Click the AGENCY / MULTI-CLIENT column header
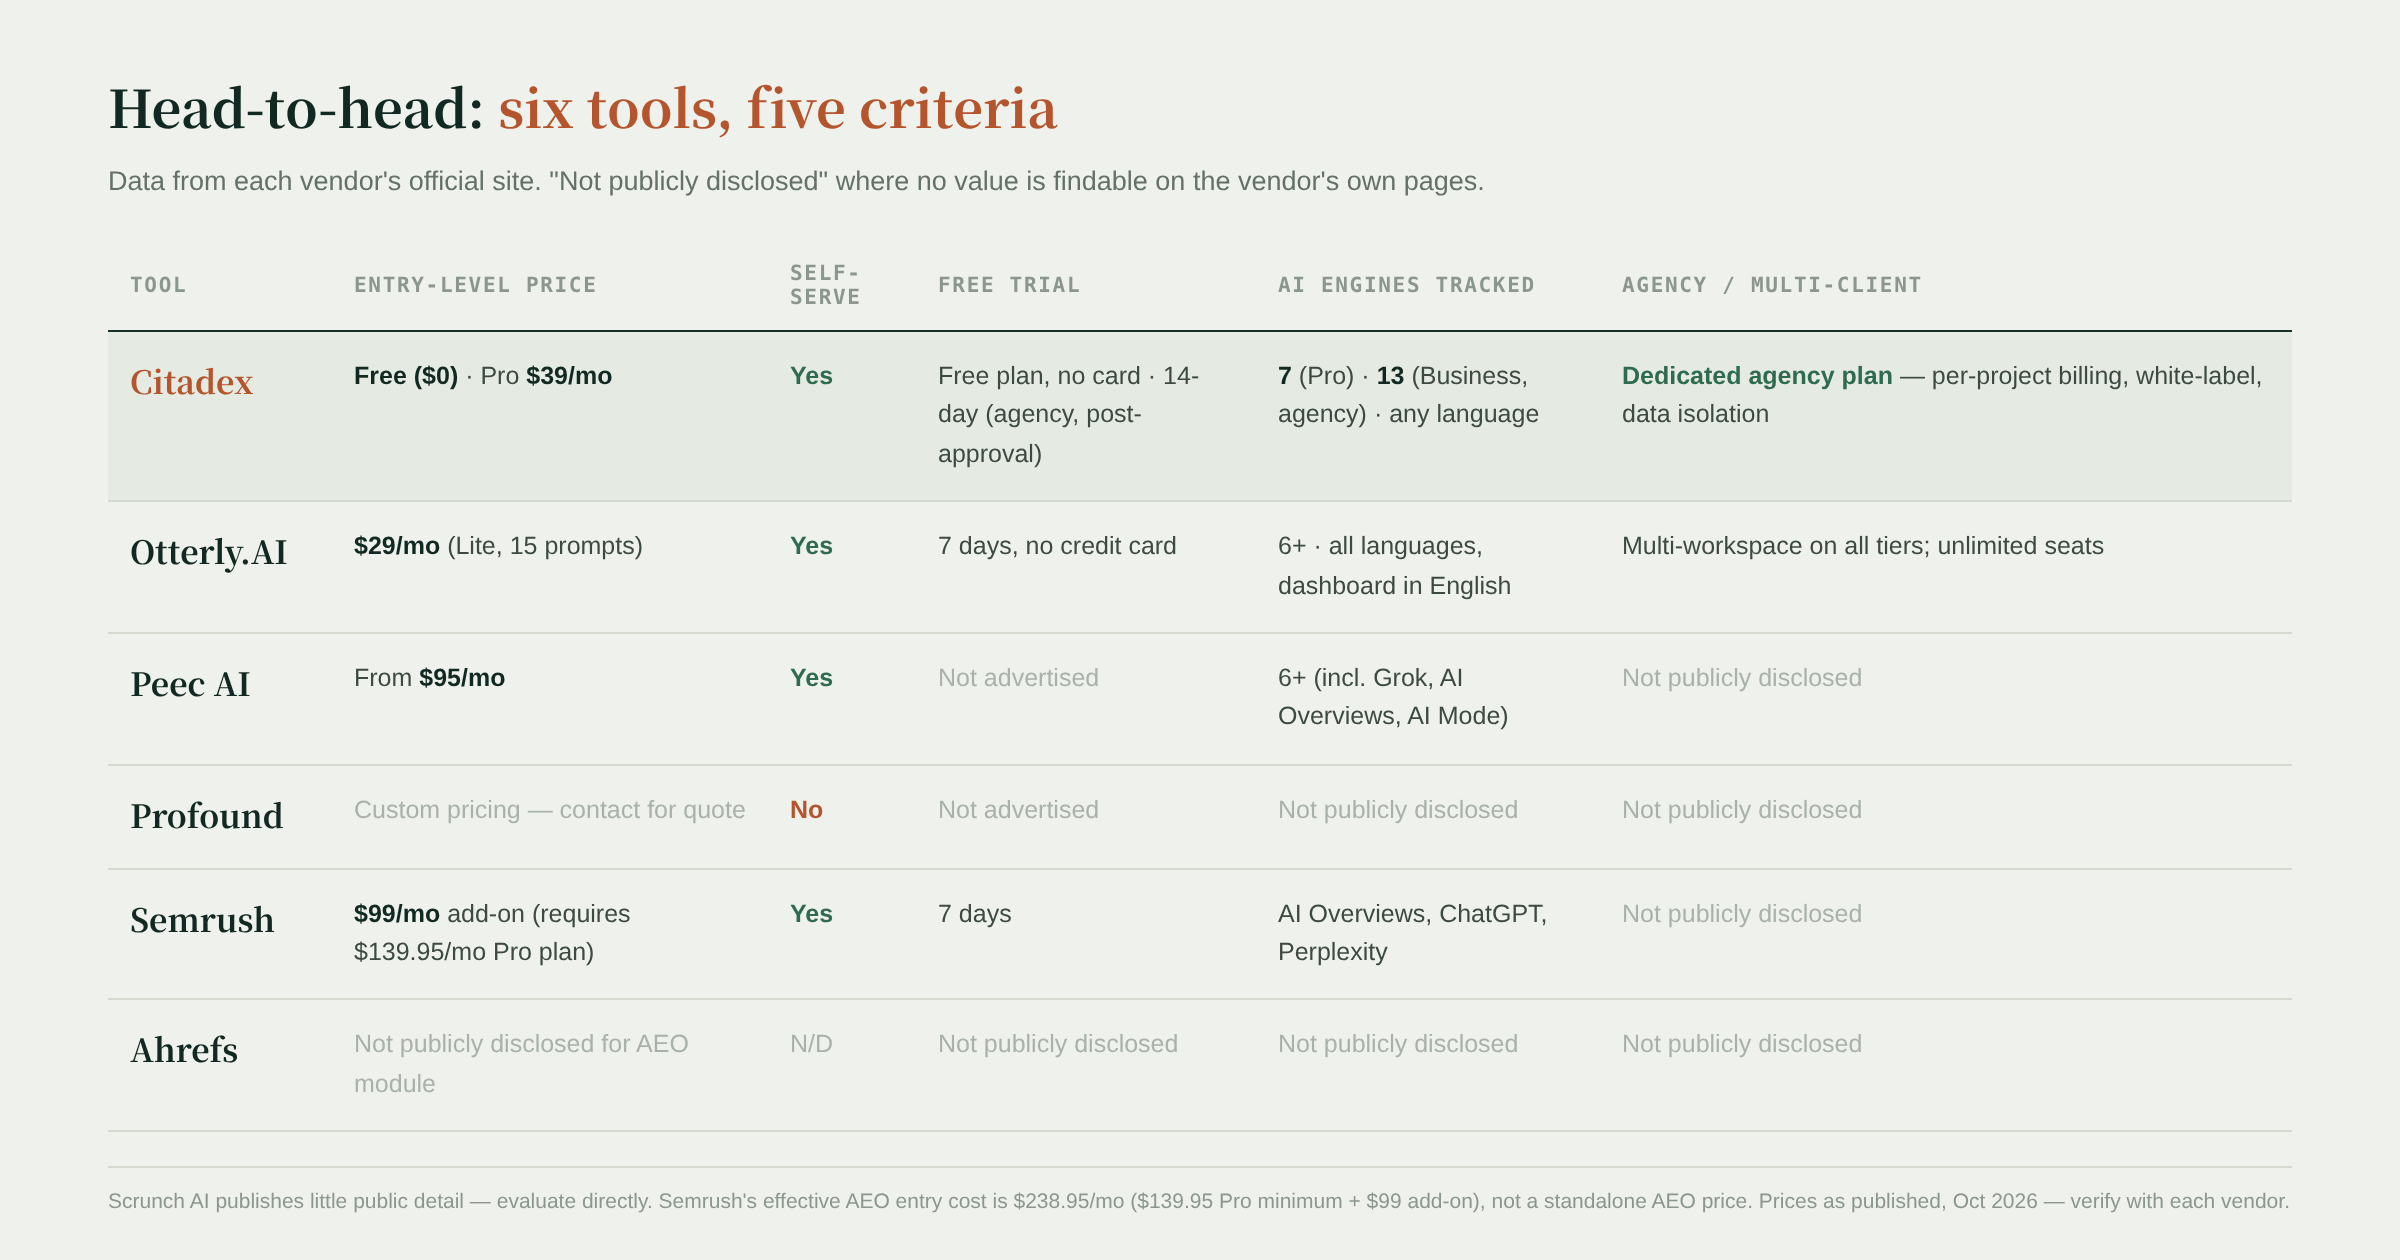This screenshot has width=2400, height=1260. (x=1771, y=285)
